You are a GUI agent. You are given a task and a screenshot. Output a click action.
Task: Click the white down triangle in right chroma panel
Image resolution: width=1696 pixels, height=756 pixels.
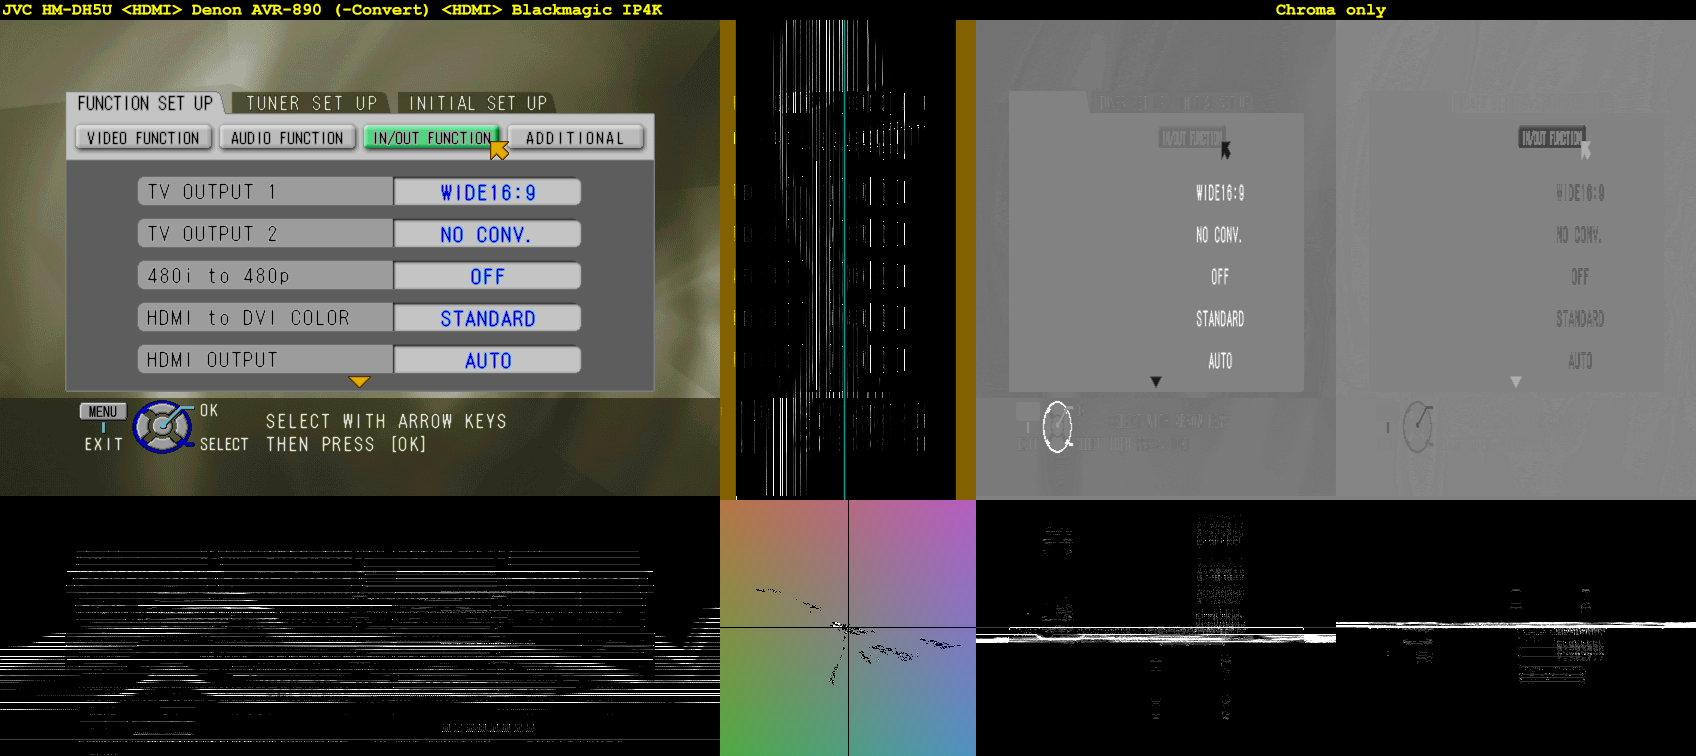(1516, 382)
